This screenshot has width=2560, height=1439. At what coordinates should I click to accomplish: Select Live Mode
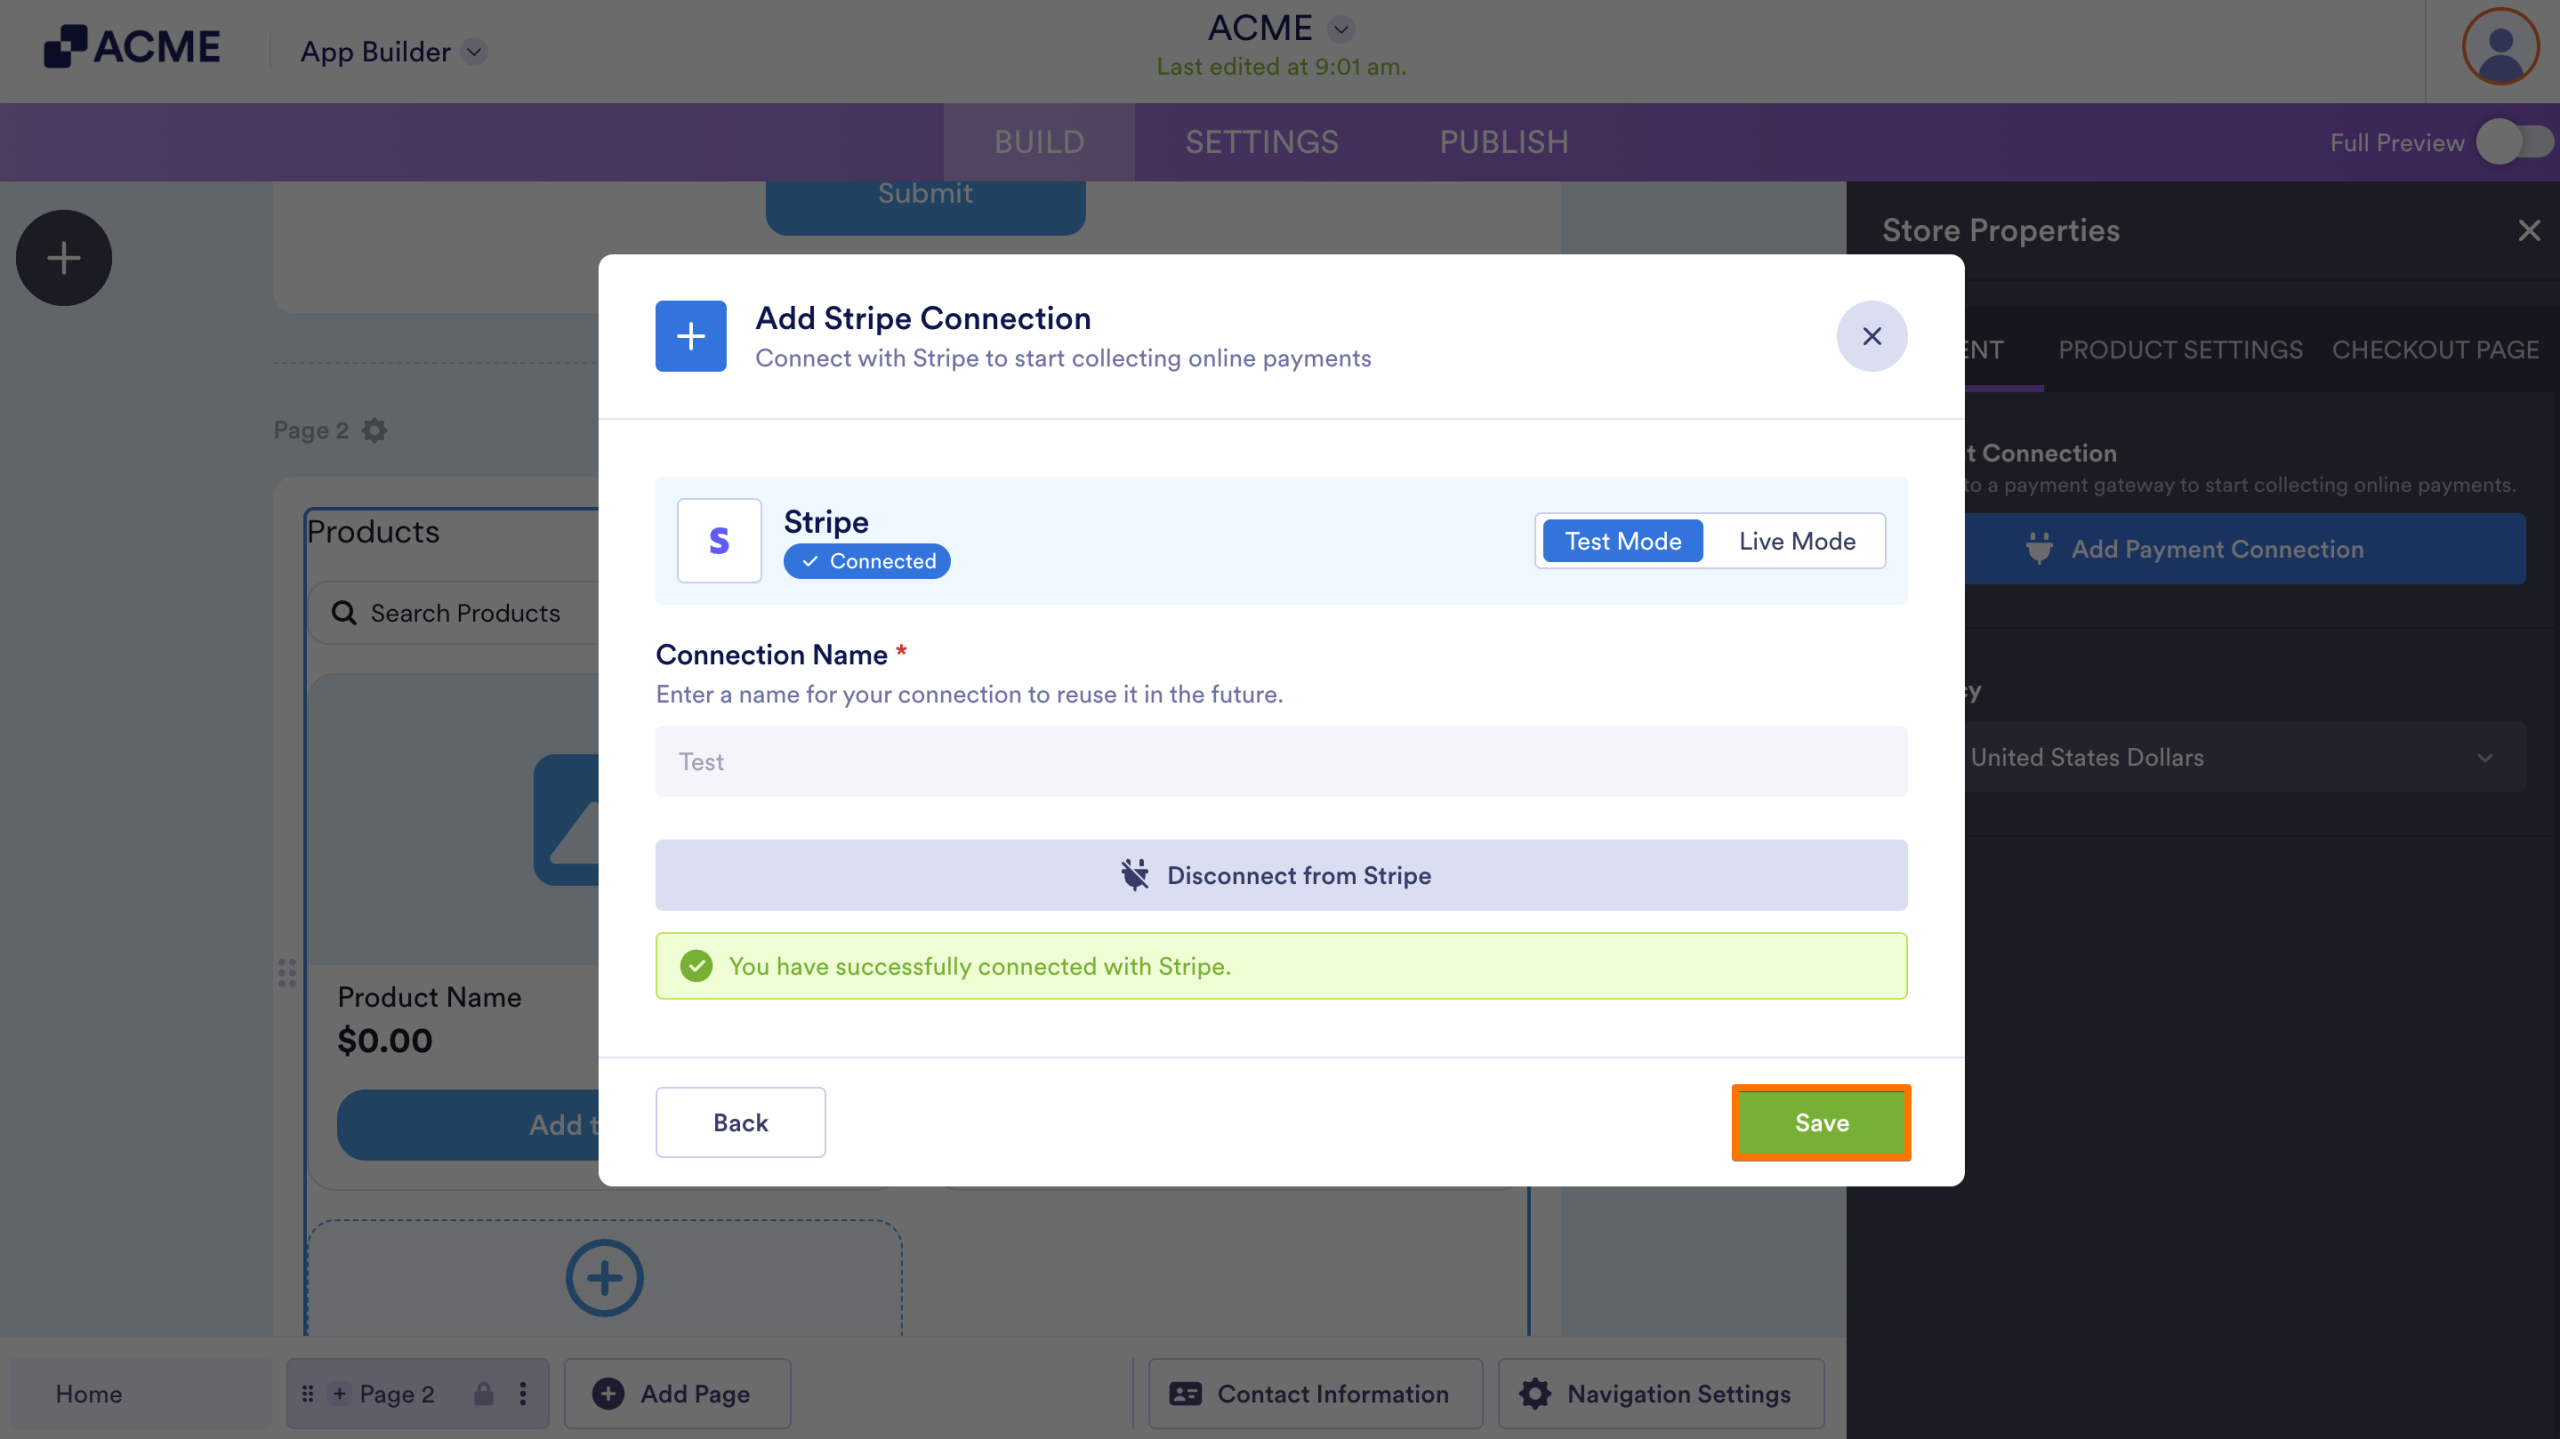[x=1797, y=541]
